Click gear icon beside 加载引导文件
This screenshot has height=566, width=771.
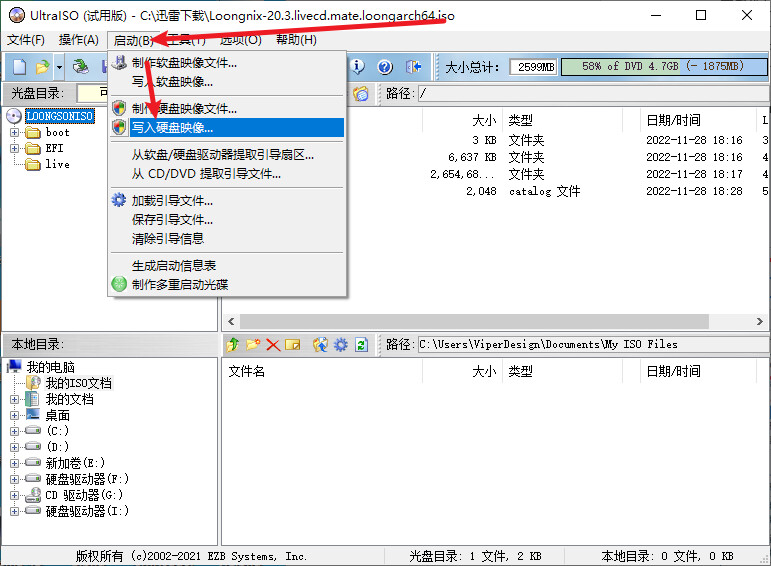pos(119,200)
